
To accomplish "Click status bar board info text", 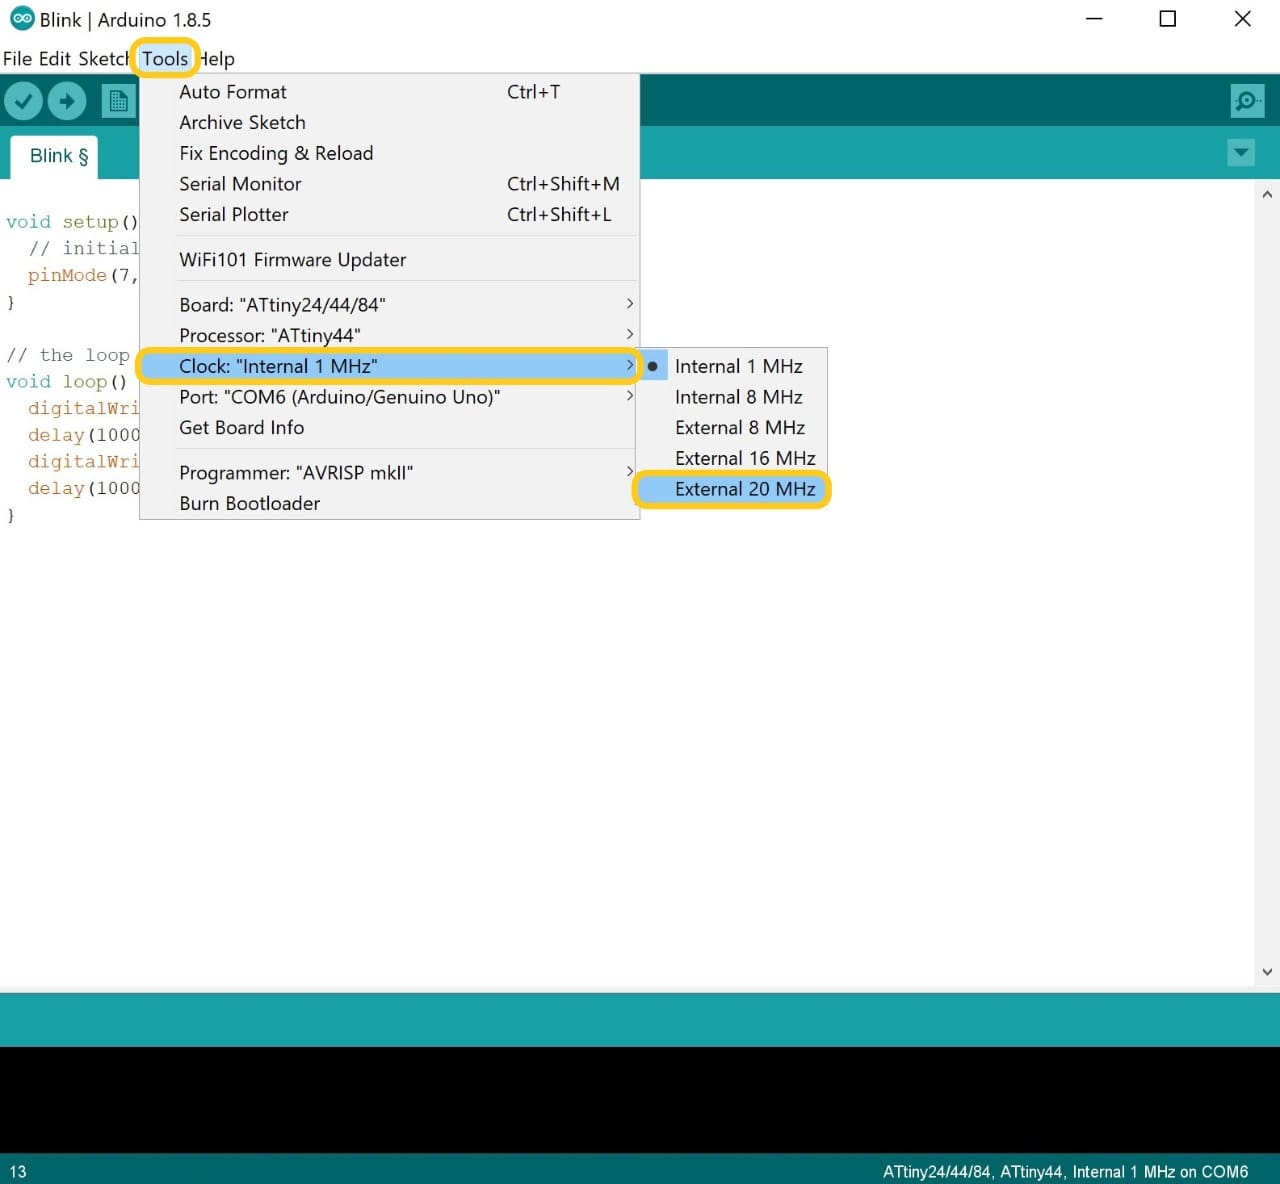I will tap(1065, 1172).
